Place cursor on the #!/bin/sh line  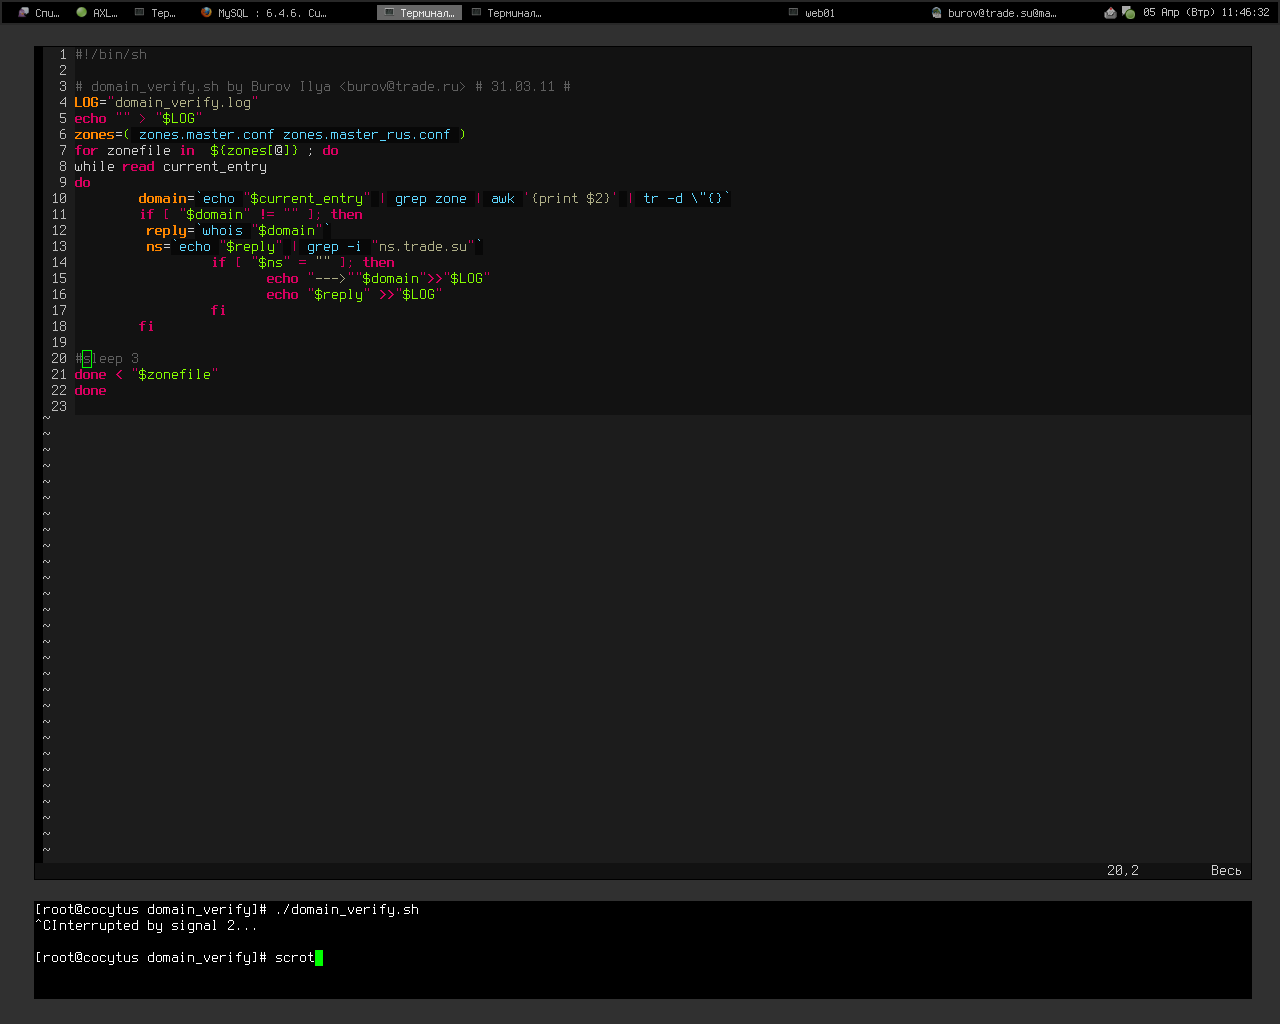click(x=111, y=55)
